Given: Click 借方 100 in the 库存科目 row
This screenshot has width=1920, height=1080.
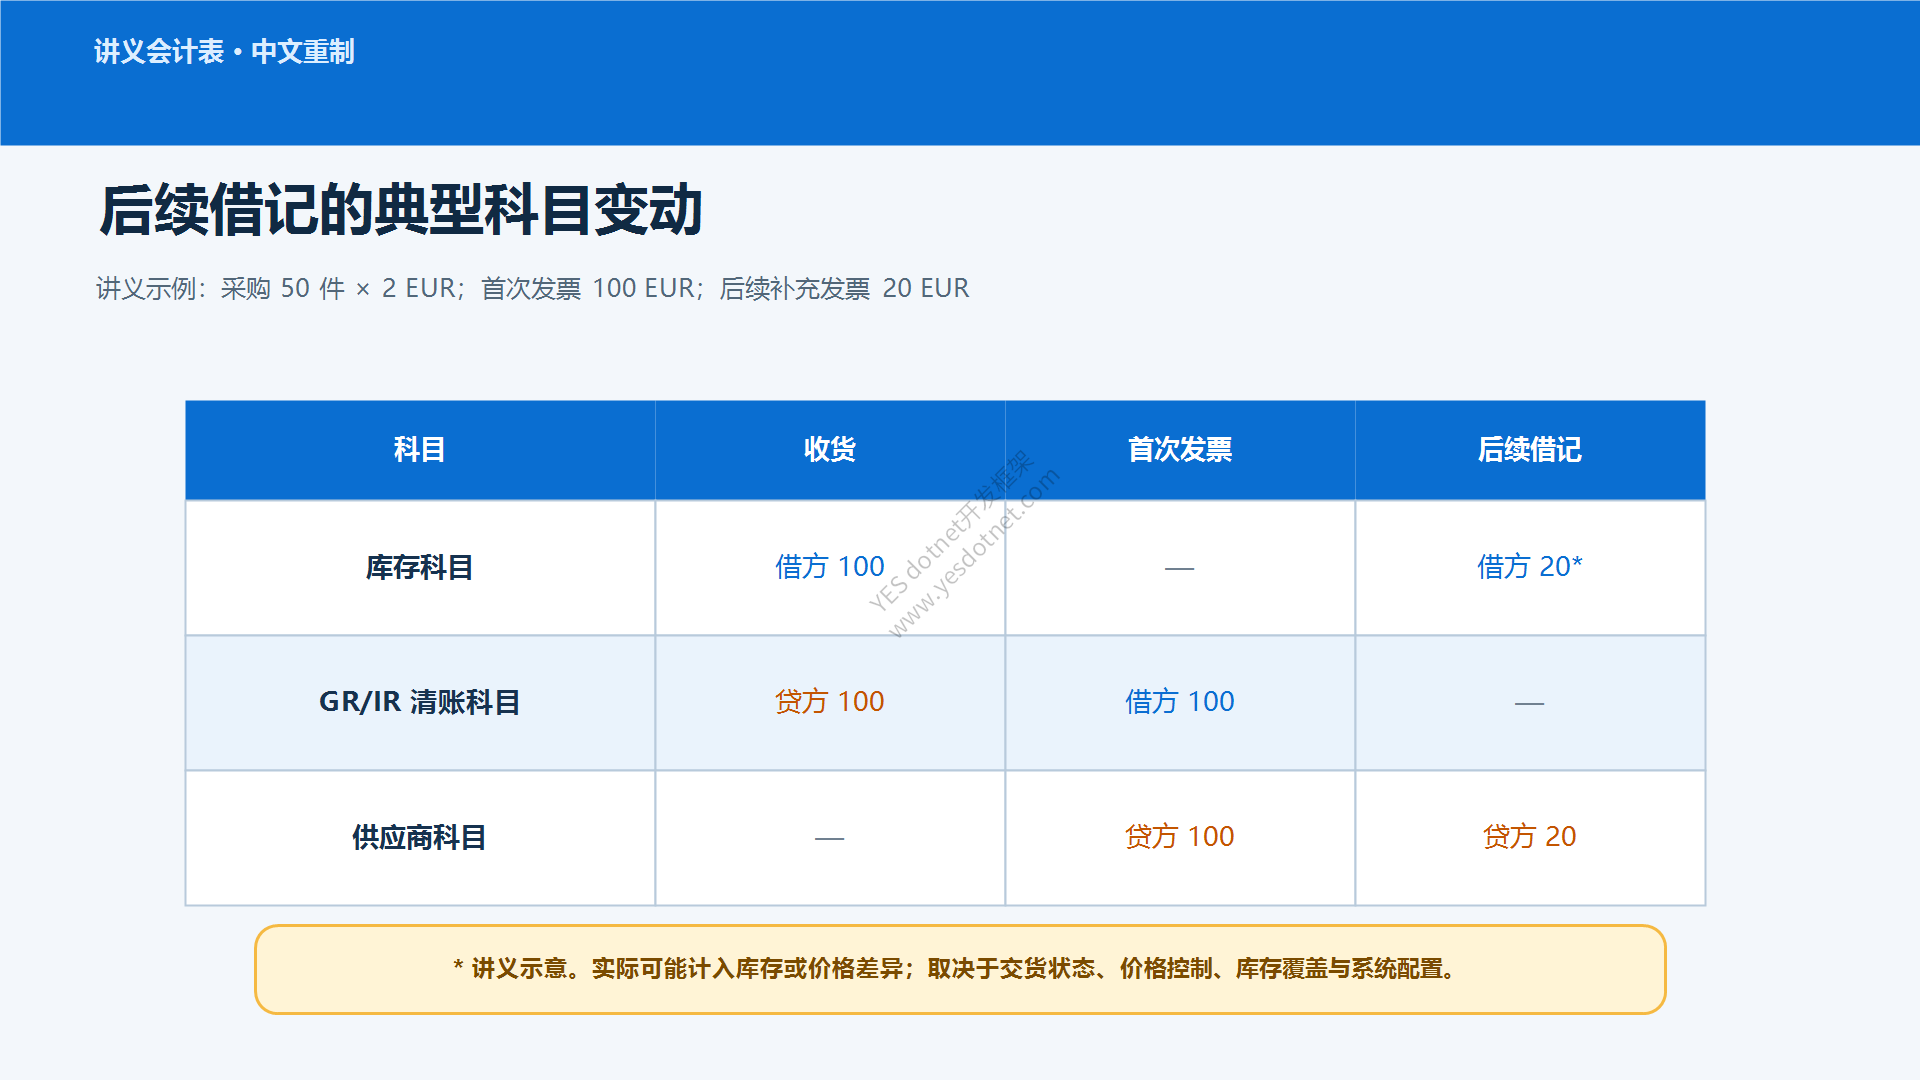Looking at the screenshot, I should point(830,567).
